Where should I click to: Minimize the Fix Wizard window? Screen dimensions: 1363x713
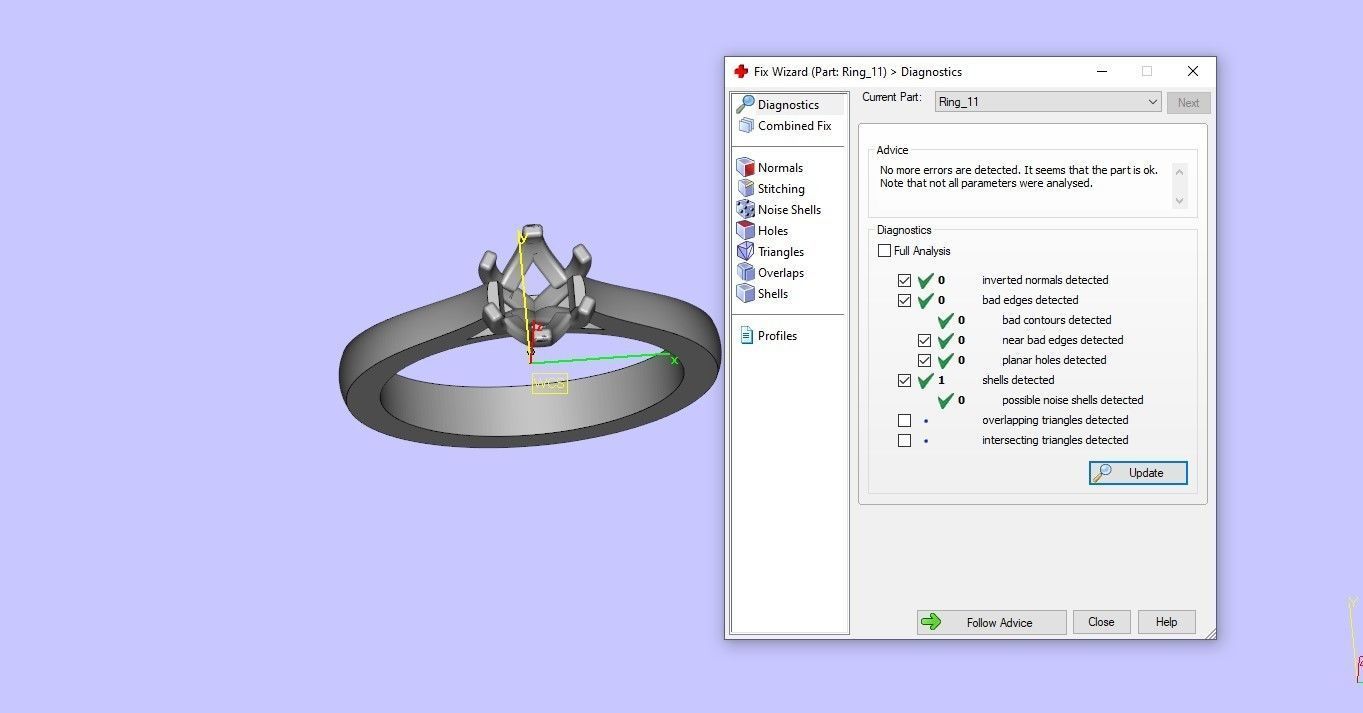(x=1102, y=72)
